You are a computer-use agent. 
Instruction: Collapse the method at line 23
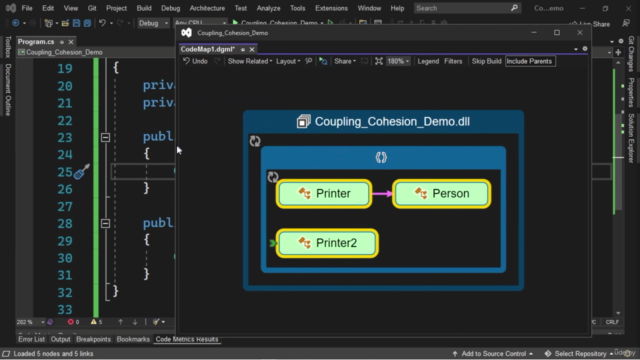pos(105,138)
